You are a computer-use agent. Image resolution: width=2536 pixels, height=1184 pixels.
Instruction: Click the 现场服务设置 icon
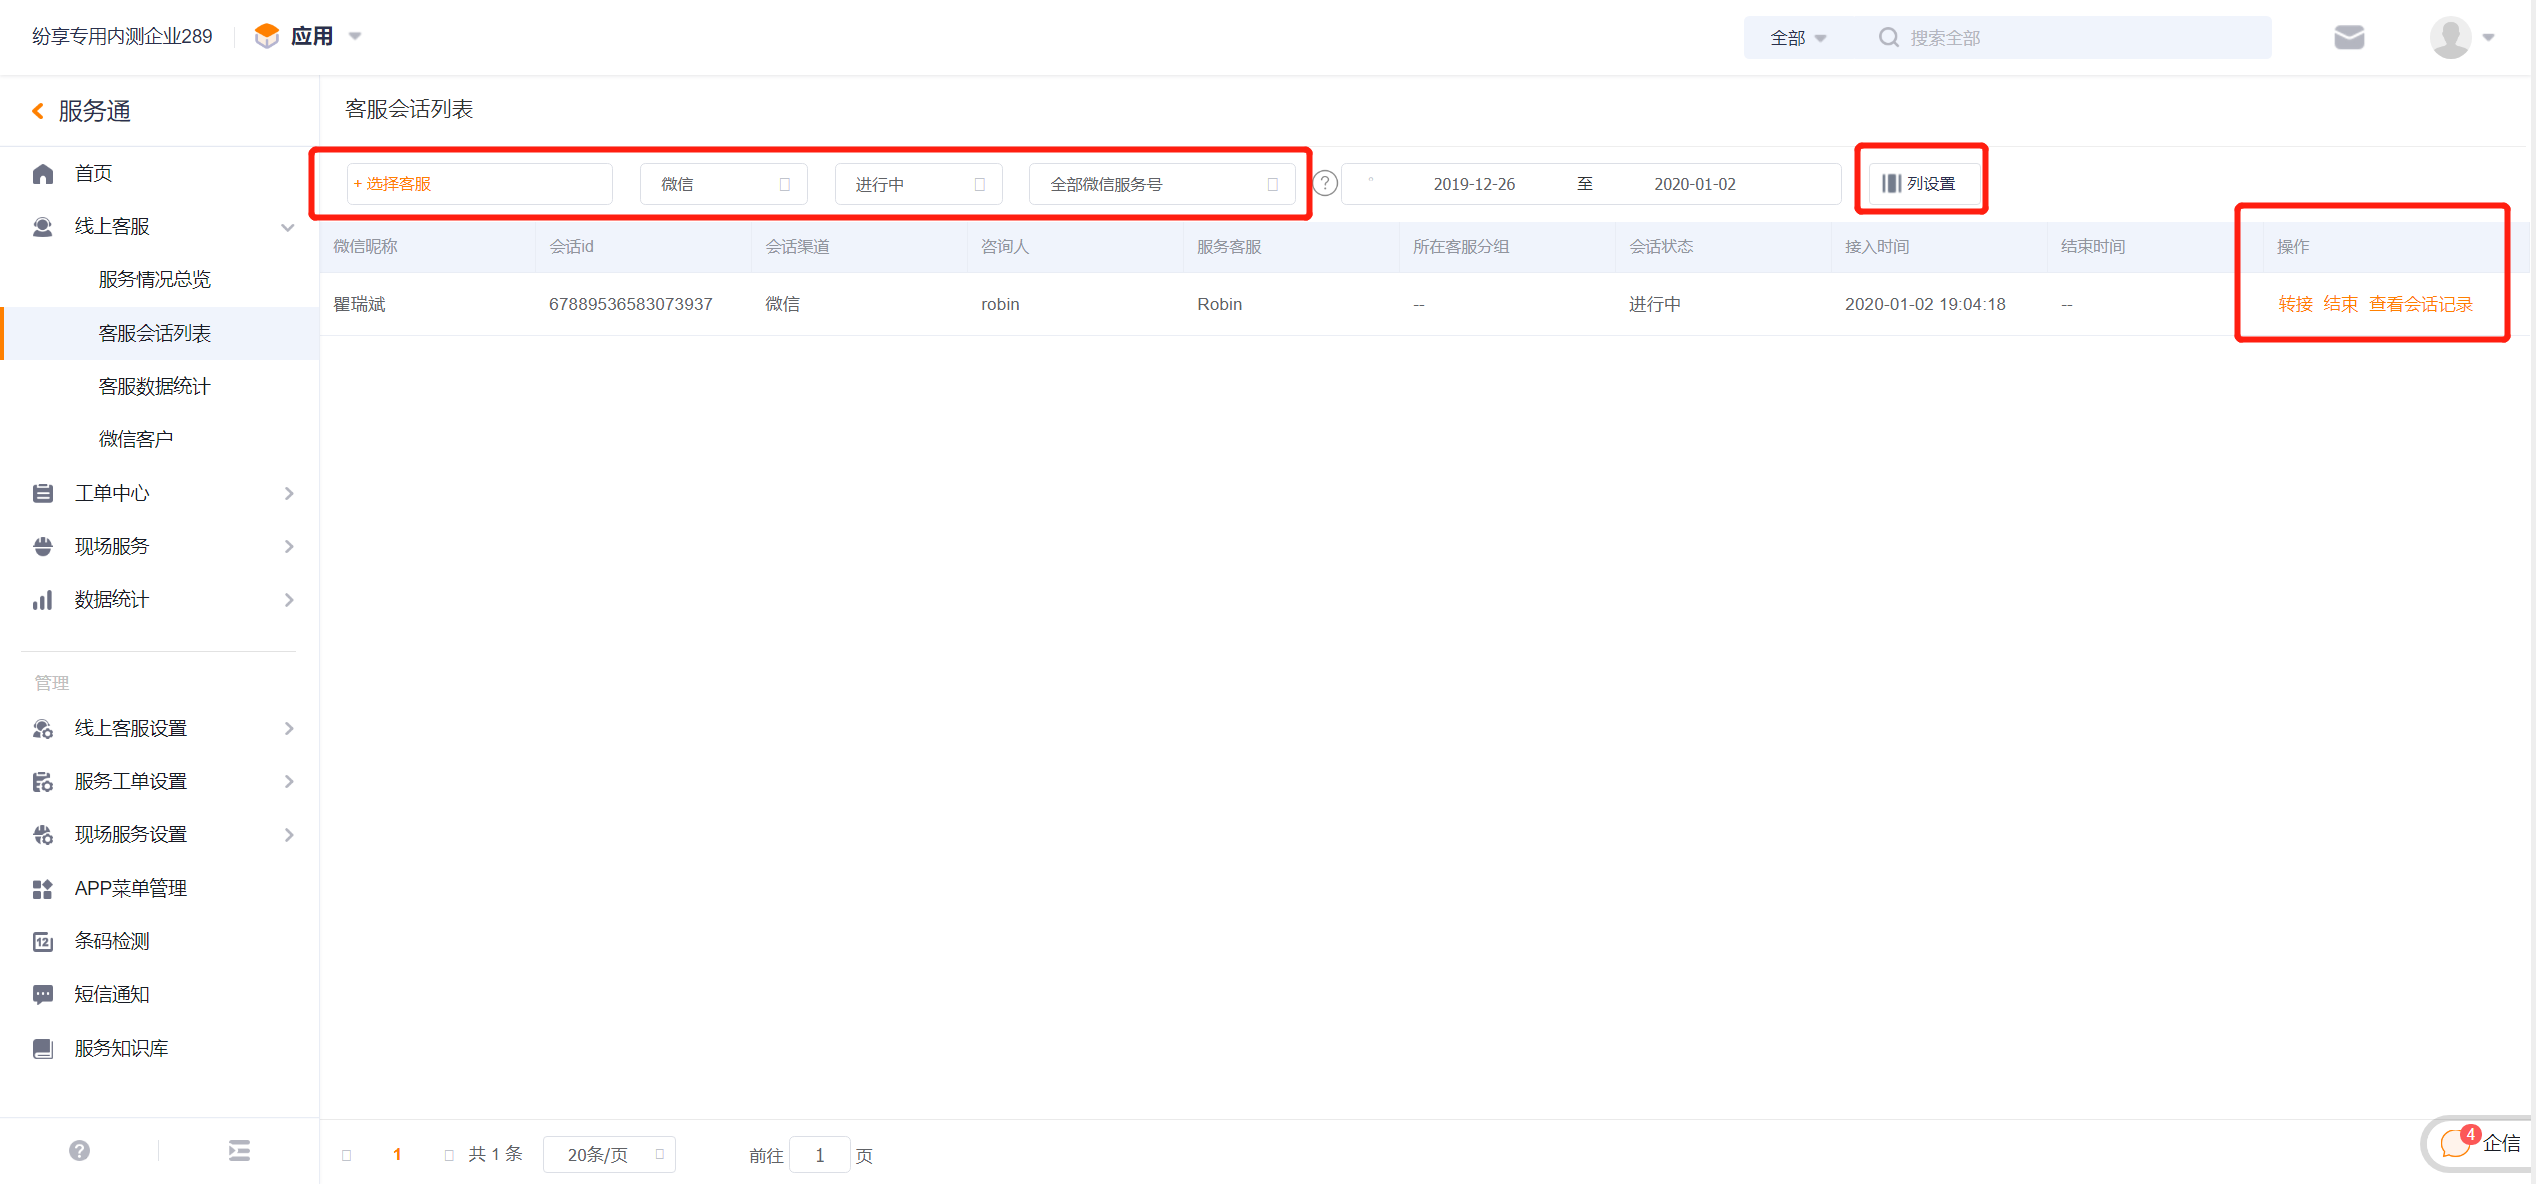click(42, 835)
